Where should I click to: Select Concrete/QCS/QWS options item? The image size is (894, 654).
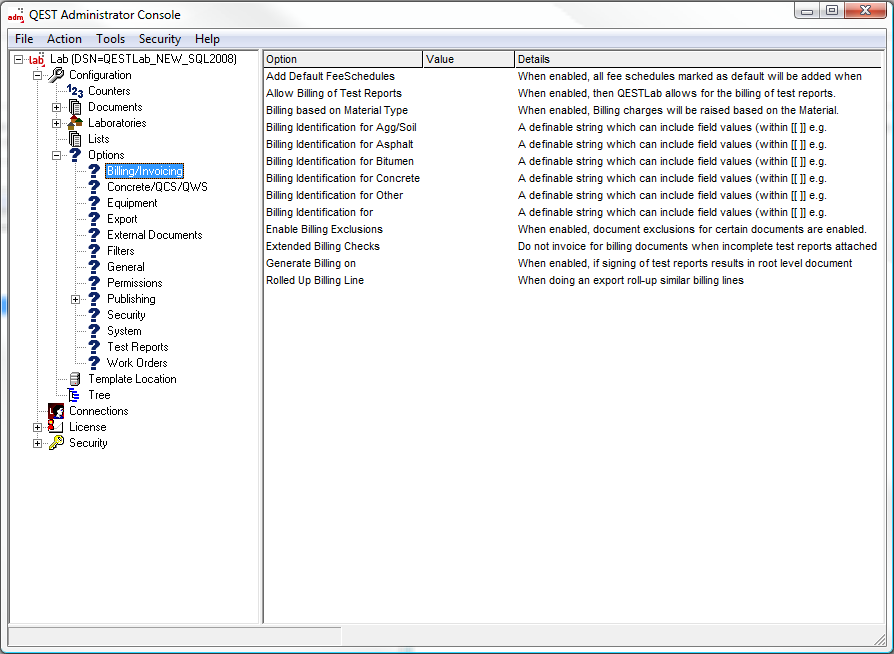(157, 187)
